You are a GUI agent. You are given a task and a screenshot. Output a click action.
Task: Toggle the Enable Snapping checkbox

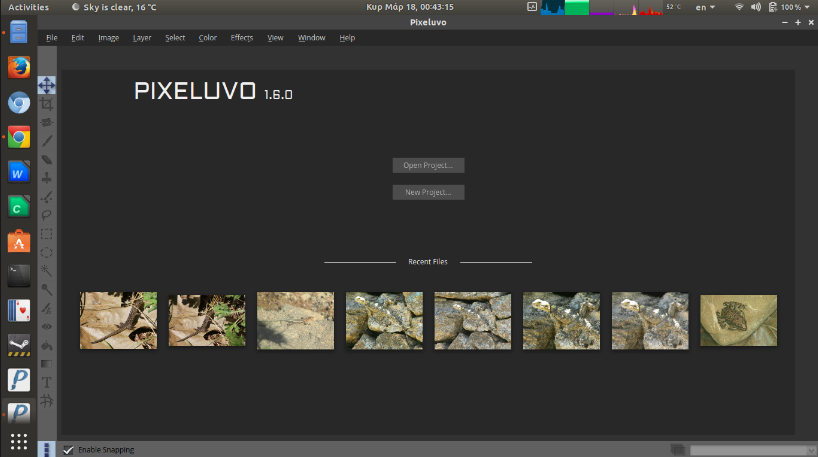tap(68, 450)
